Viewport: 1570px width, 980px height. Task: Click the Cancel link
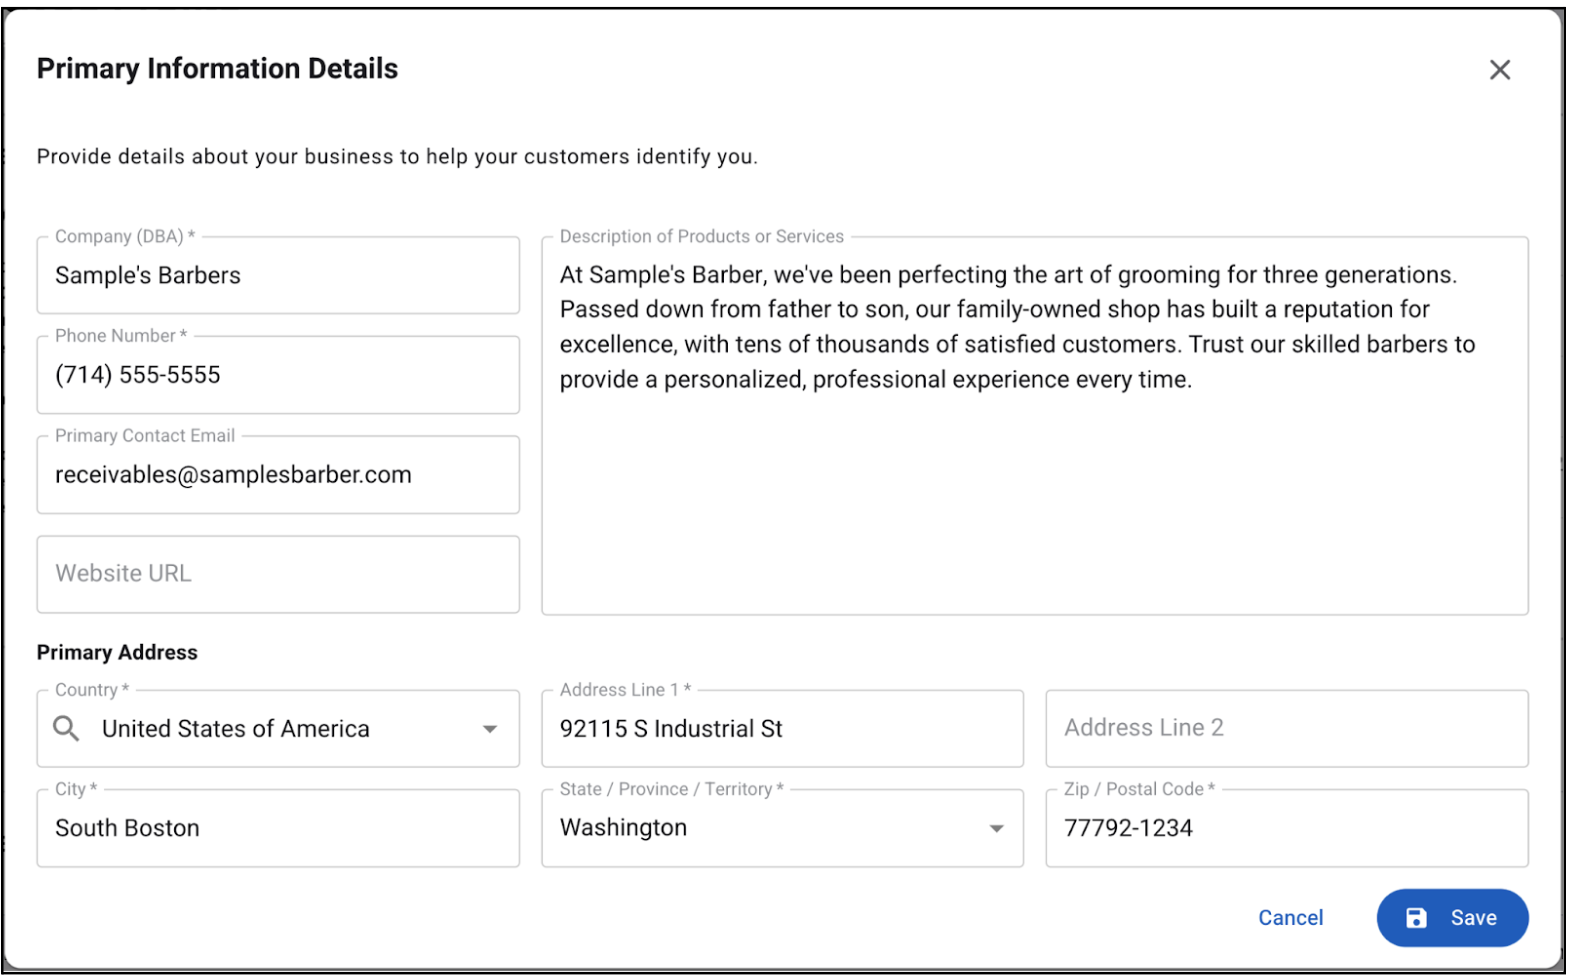(x=1290, y=917)
